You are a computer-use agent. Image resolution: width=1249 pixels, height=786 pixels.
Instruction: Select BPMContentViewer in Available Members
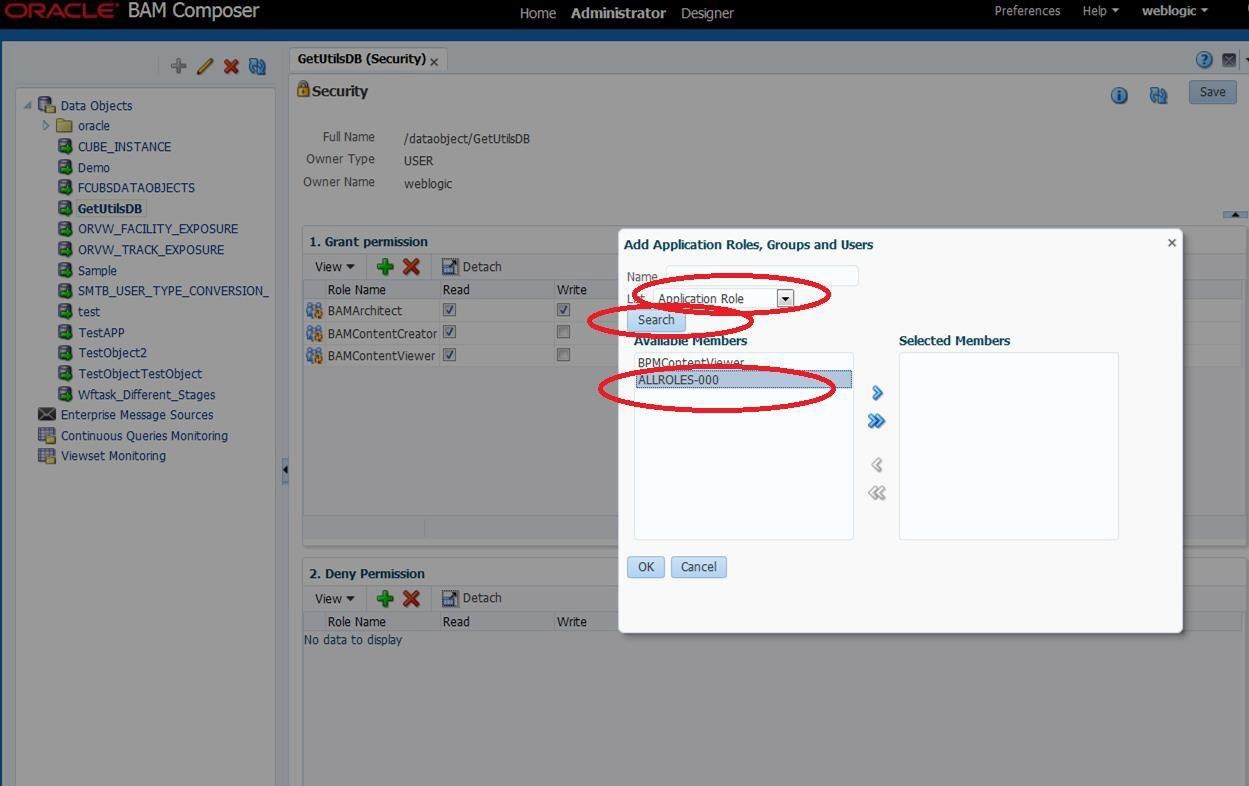(743, 362)
